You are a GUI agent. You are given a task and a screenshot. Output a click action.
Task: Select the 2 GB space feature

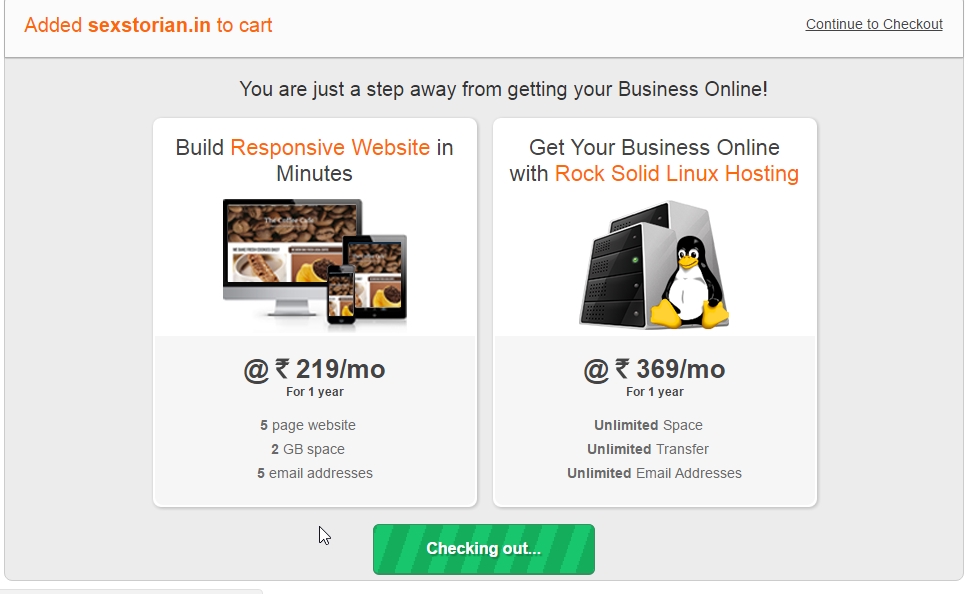pos(308,449)
